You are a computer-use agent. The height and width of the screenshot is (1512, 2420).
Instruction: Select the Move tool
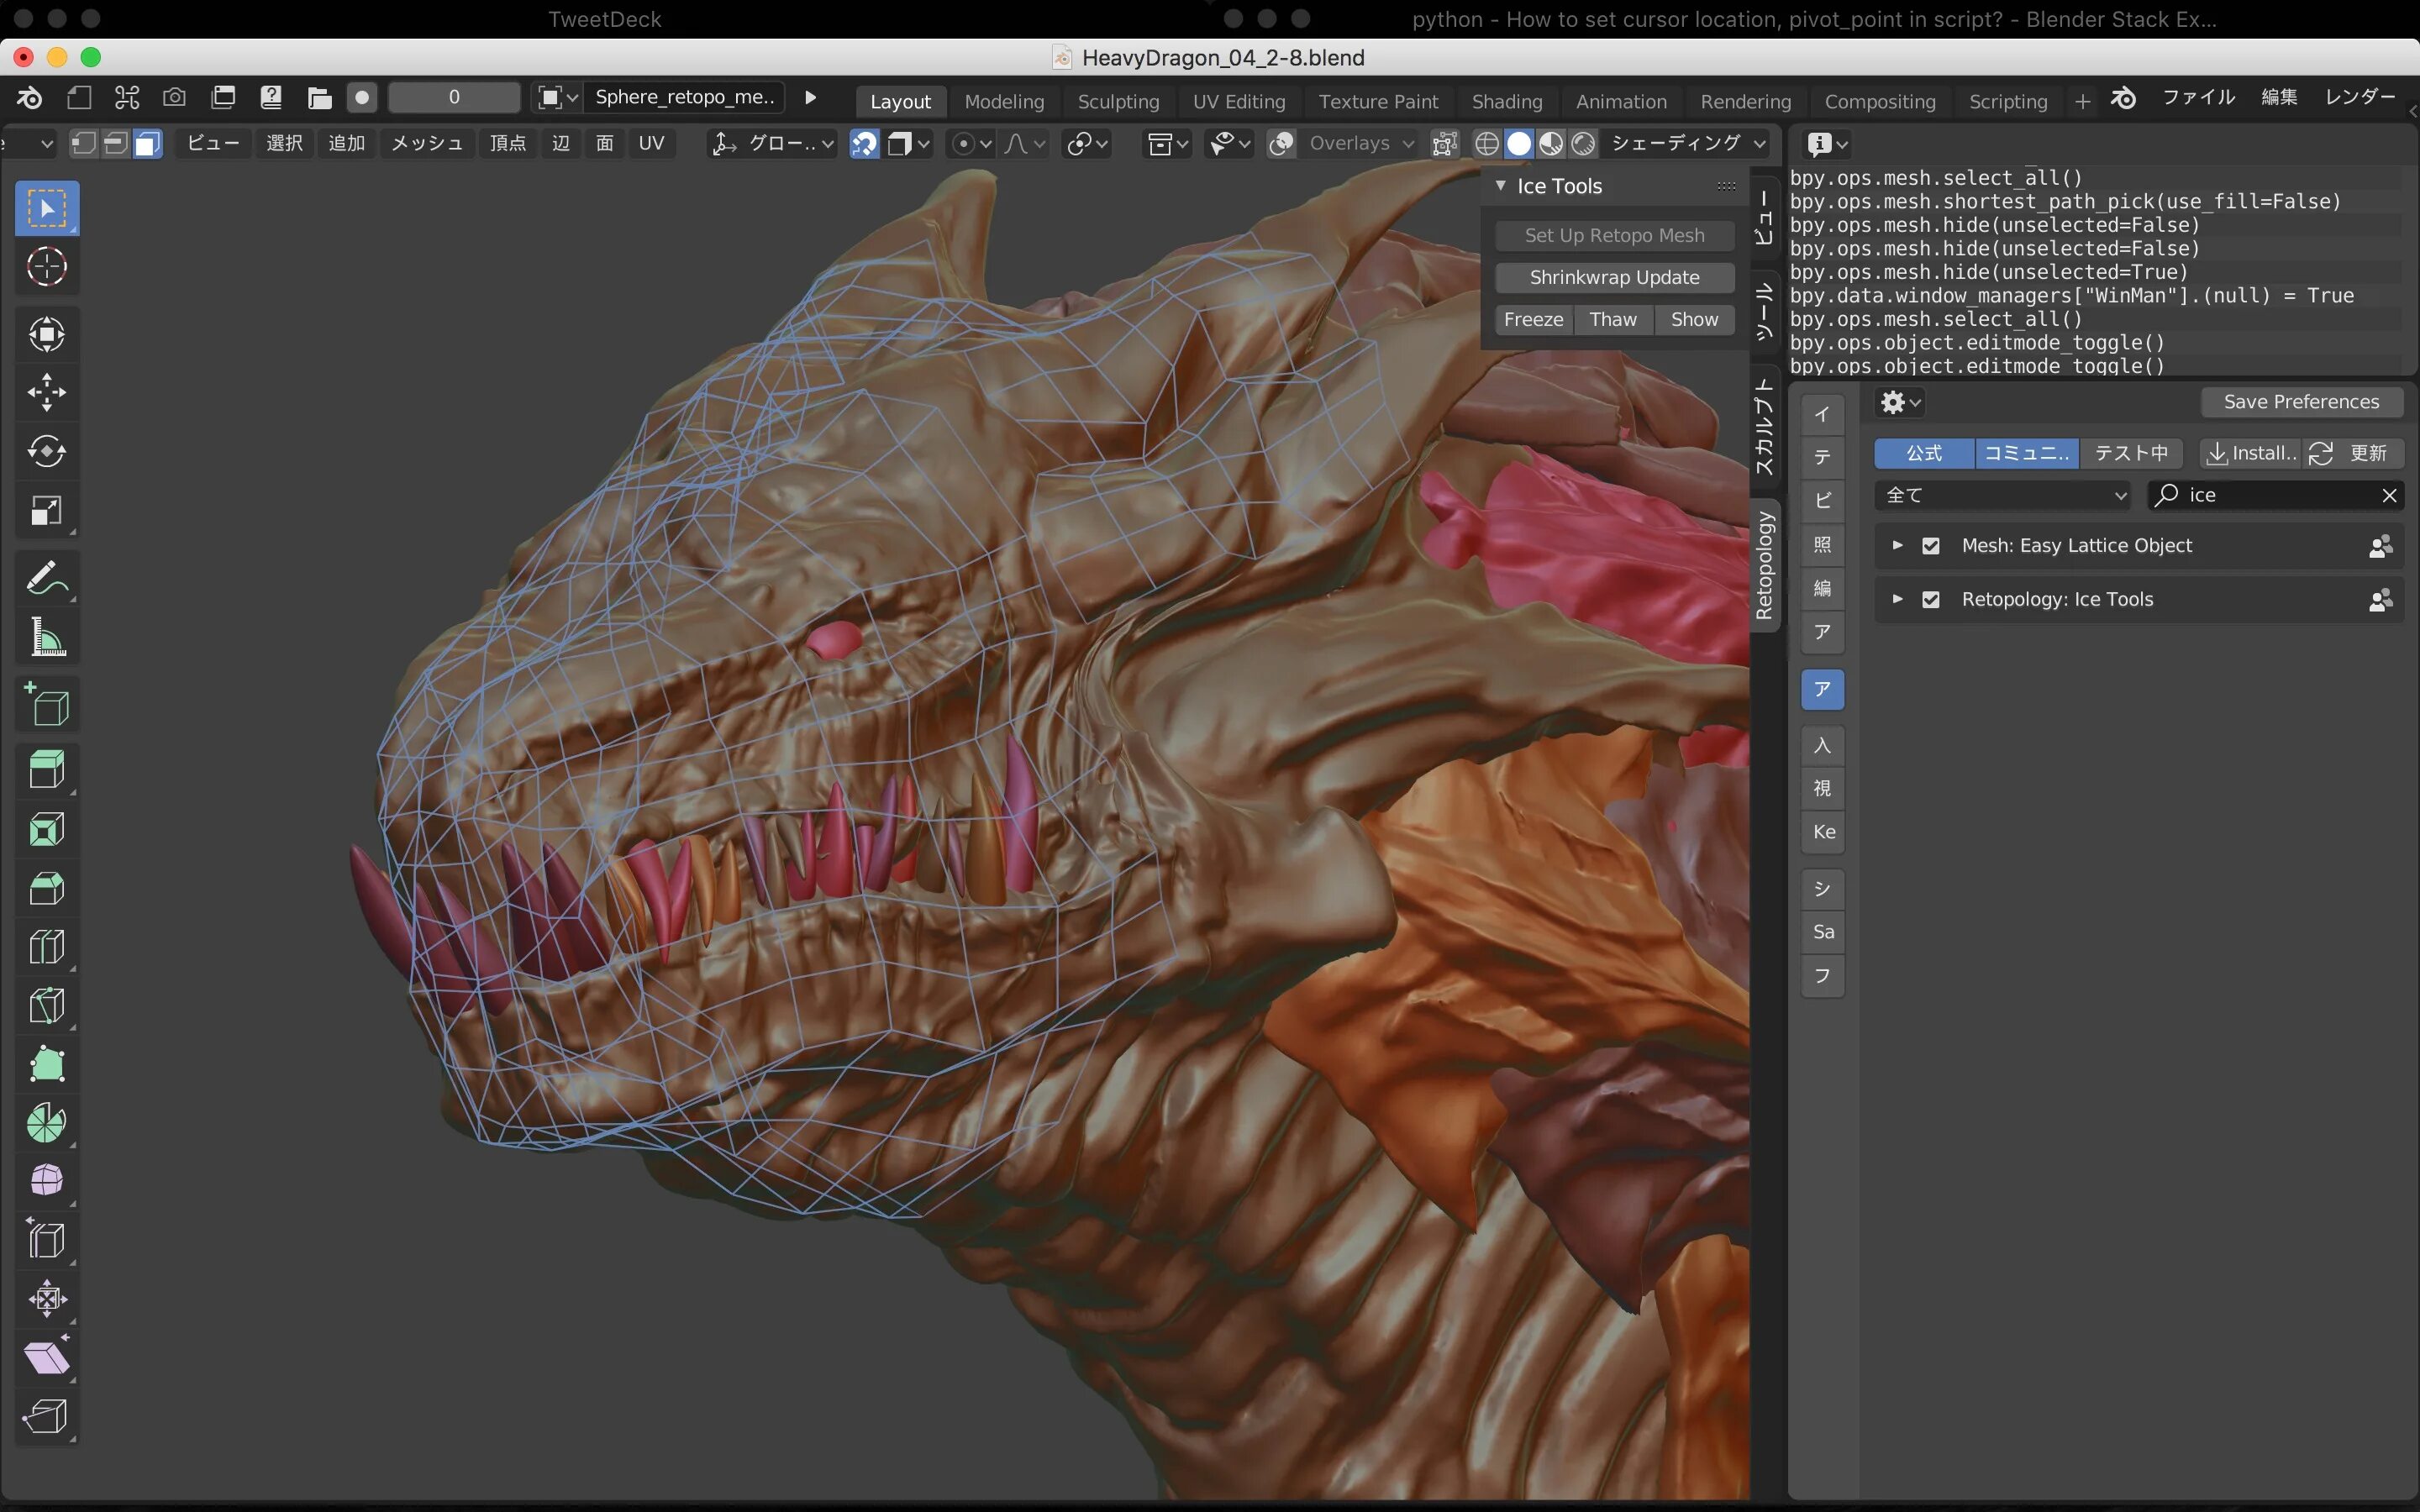coord(46,392)
